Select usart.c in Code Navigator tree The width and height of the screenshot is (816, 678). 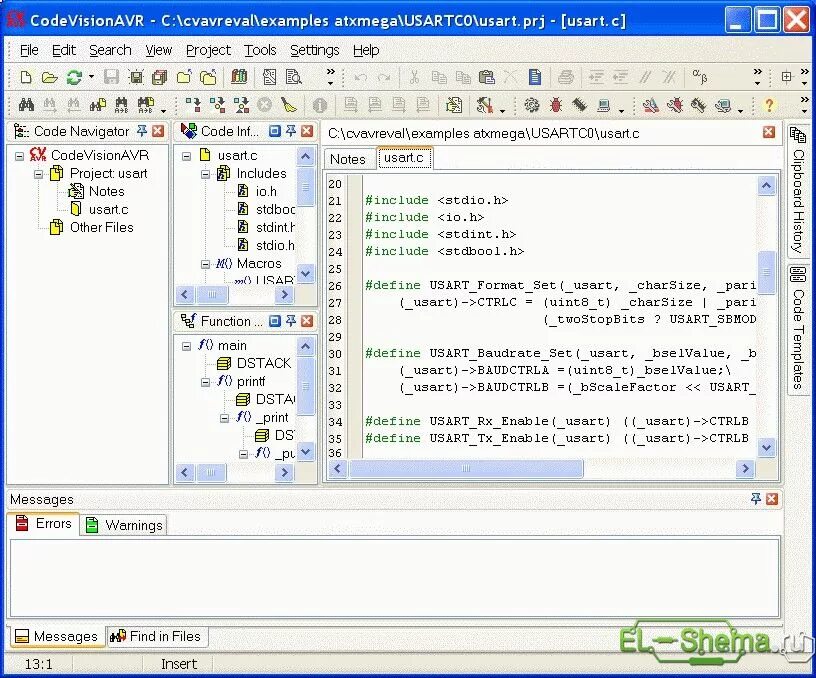point(108,209)
